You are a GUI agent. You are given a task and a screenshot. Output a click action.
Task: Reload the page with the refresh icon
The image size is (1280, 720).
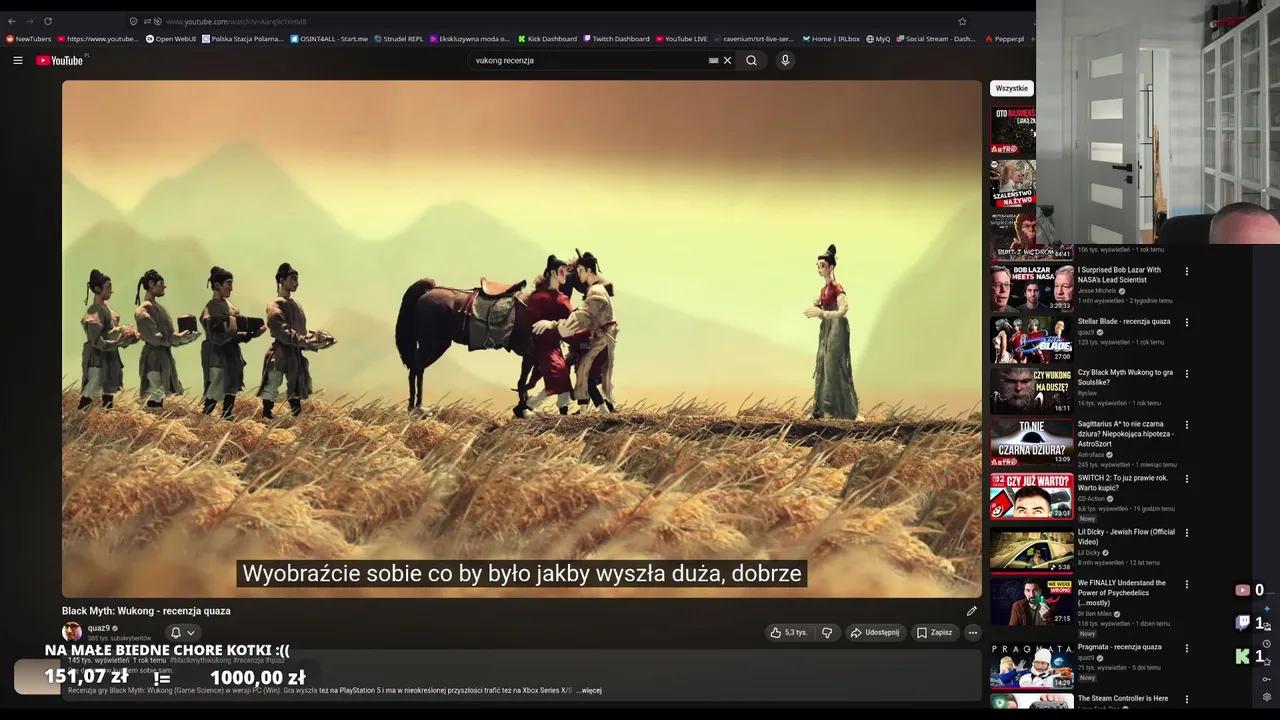(x=47, y=21)
